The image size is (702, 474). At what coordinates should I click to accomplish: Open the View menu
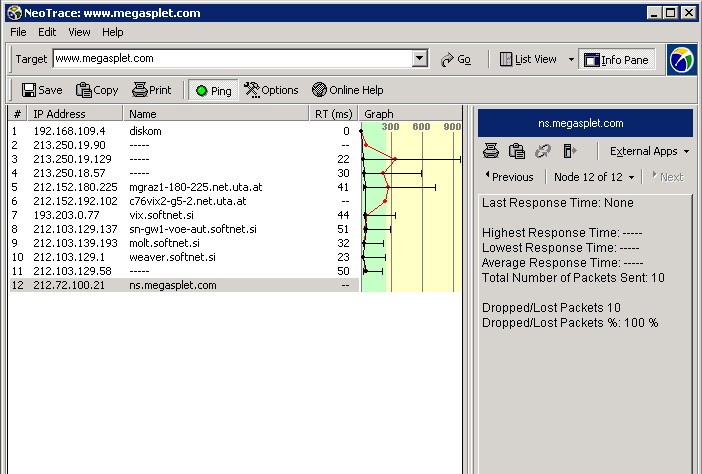pos(79,32)
